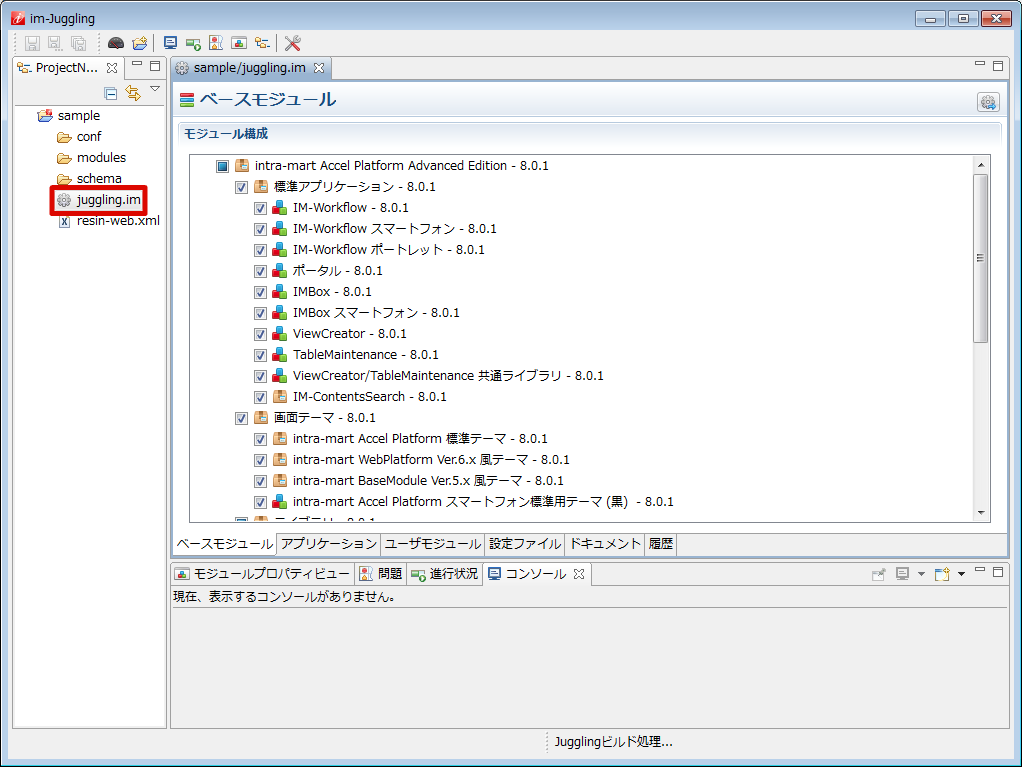Select the ベースモジュール bottom editor tab
The height and width of the screenshot is (767, 1022).
click(x=225, y=544)
